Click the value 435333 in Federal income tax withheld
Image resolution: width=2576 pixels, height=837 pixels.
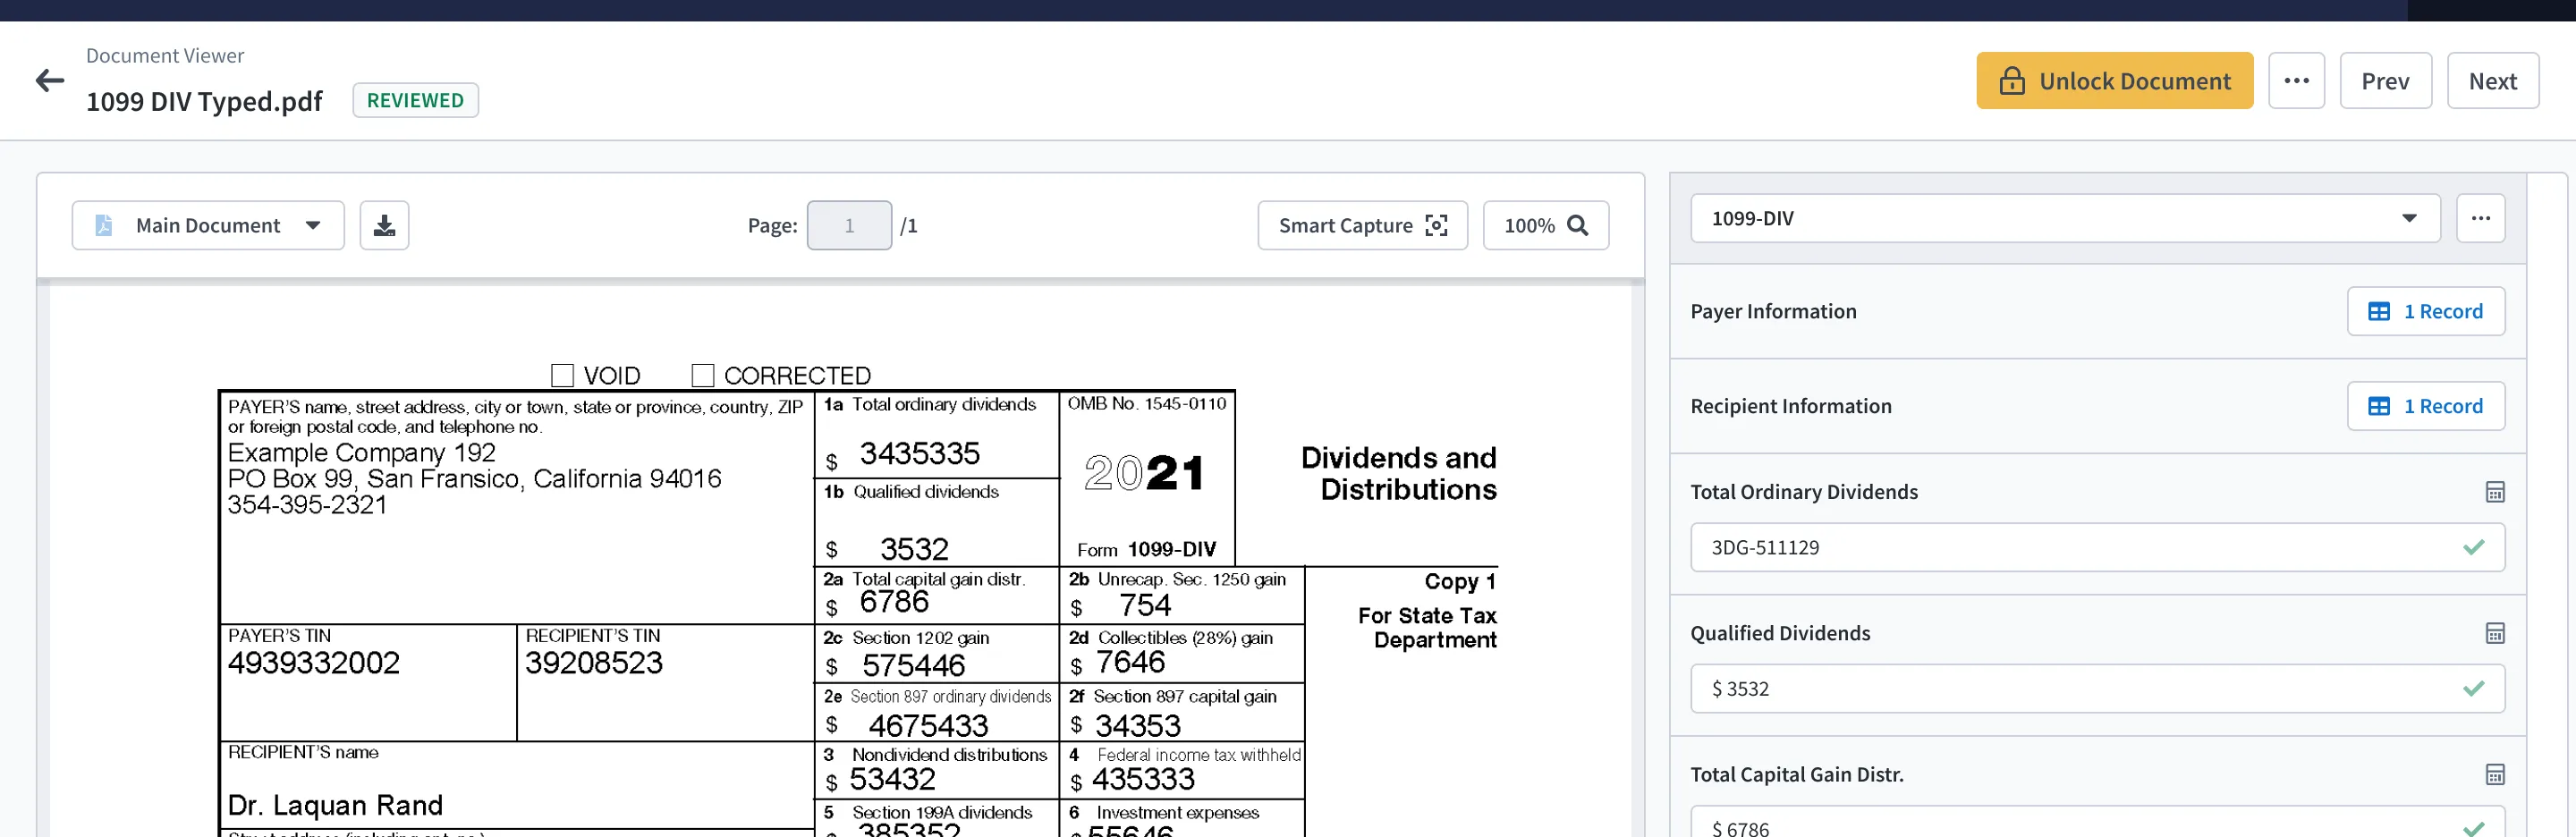point(1143,779)
